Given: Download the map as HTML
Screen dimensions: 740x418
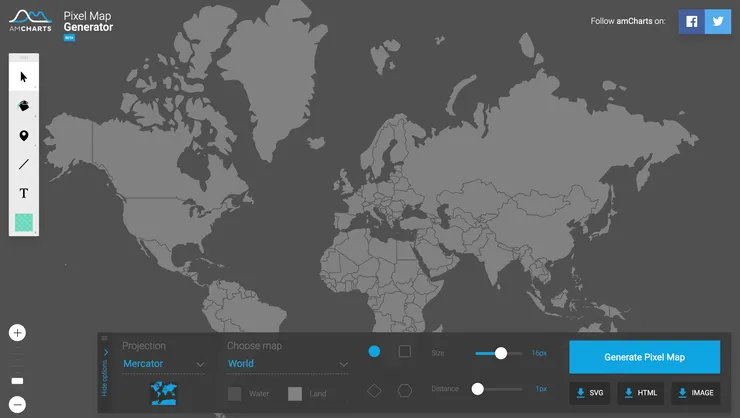Looking at the screenshot, I should pos(640,393).
